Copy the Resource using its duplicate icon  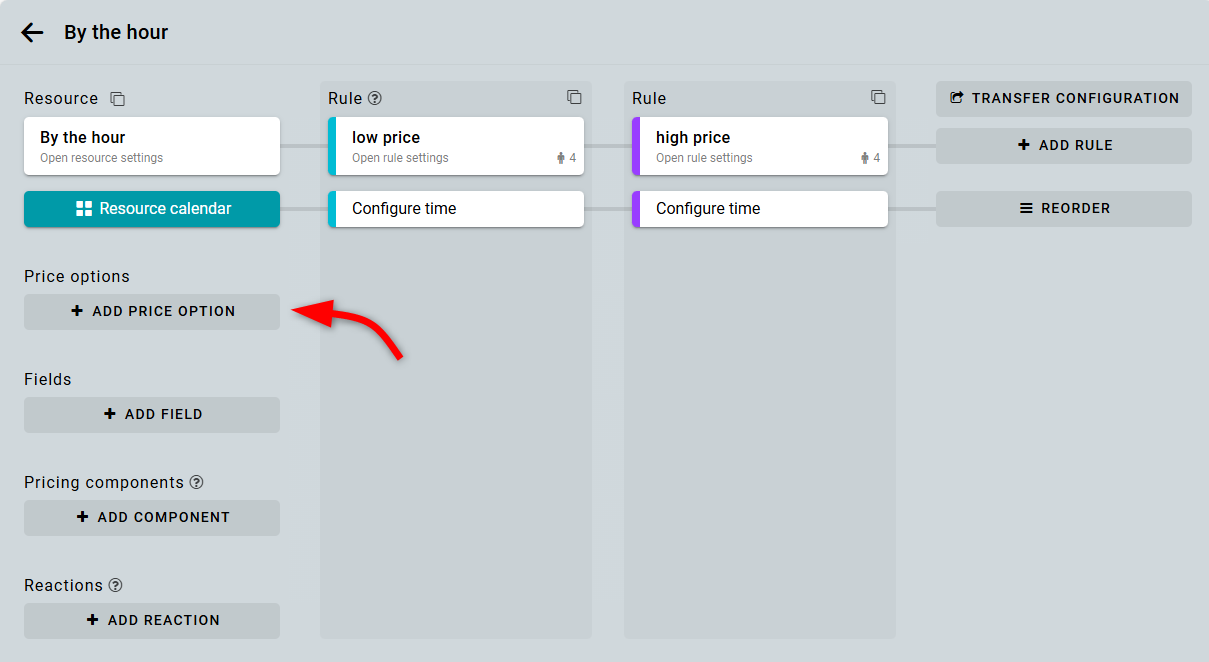coord(117,99)
